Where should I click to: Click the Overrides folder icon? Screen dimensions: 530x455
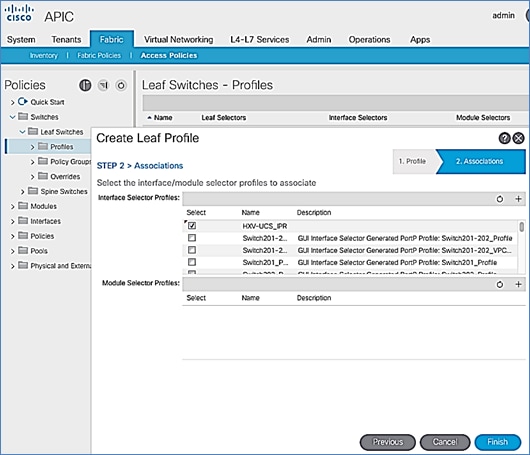[43, 176]
